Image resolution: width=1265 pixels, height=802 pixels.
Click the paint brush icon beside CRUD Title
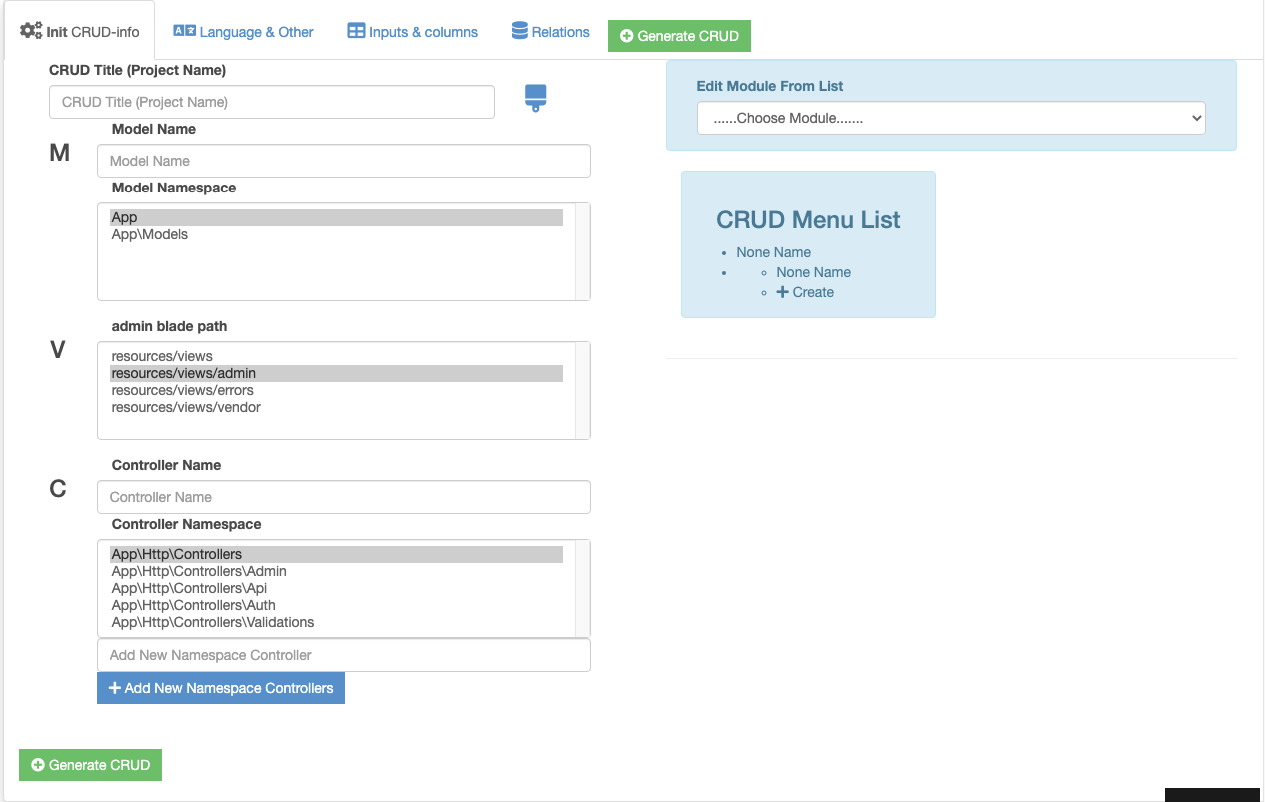(536, 98)
